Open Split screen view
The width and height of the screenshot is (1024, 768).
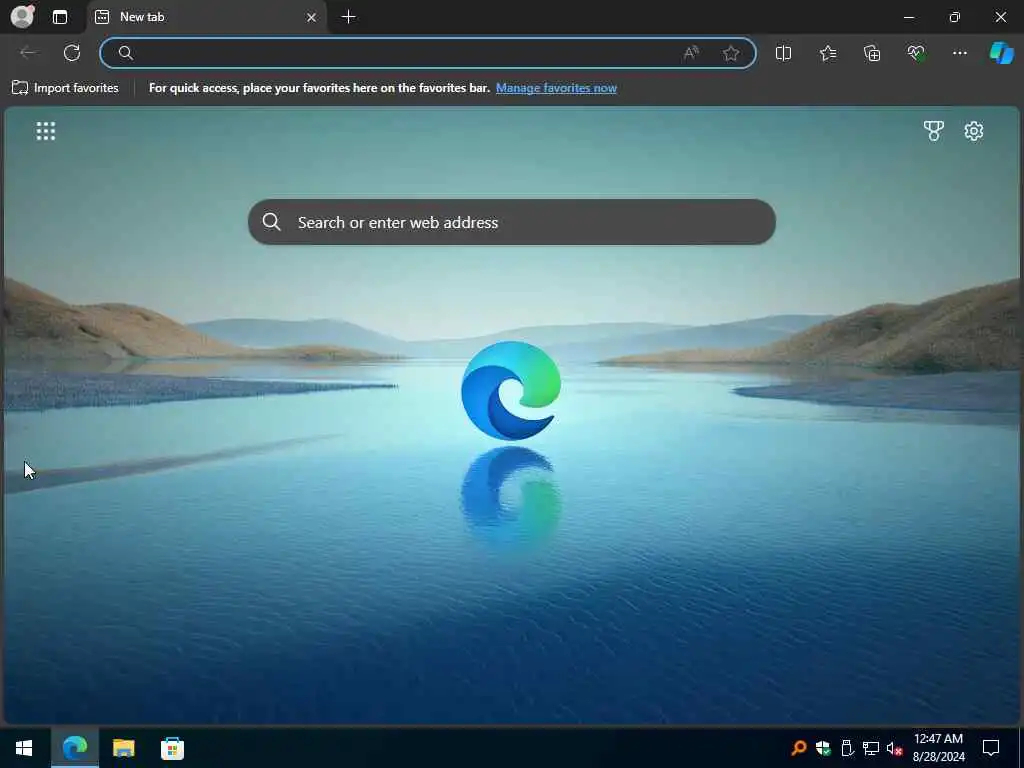pos(783,53)
